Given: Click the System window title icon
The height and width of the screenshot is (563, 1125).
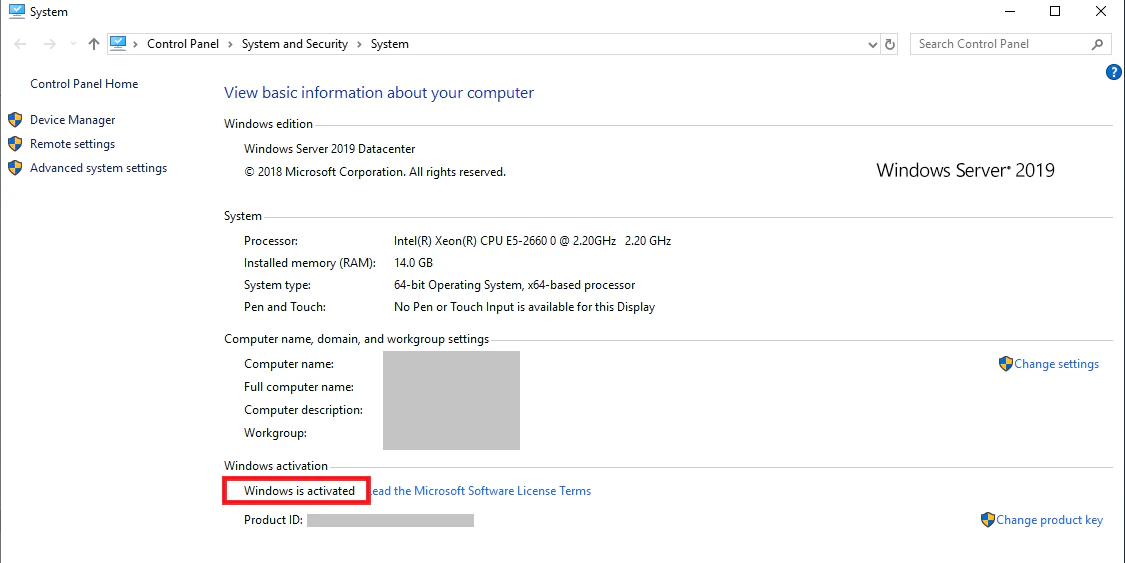Looking at the screenshot, I should pos(17,11).
